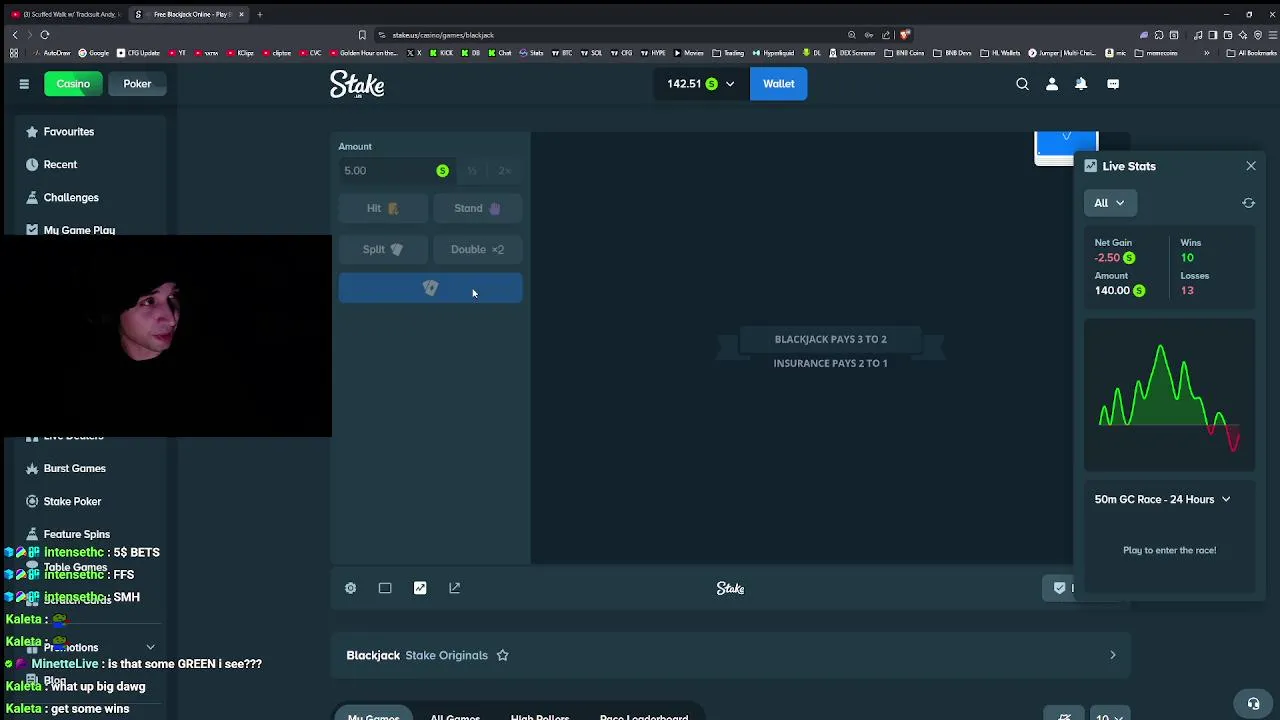Click the Losses count 13

pos(1187,291)
